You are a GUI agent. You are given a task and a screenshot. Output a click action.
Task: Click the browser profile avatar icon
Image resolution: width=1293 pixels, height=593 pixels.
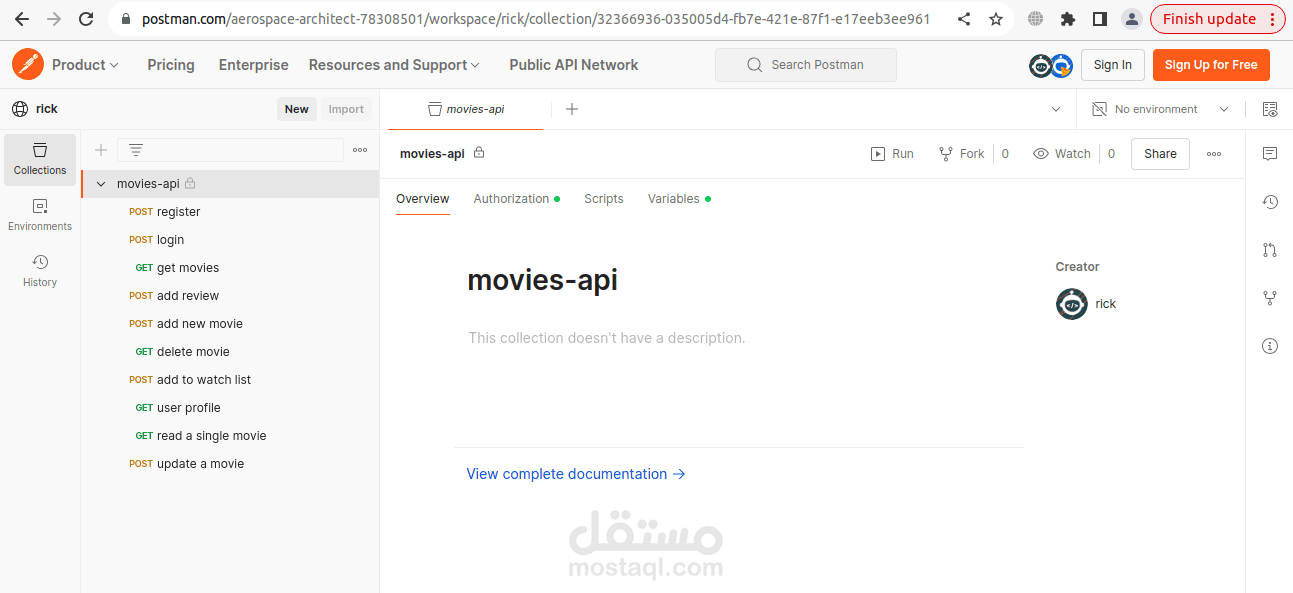point(1131,19)
